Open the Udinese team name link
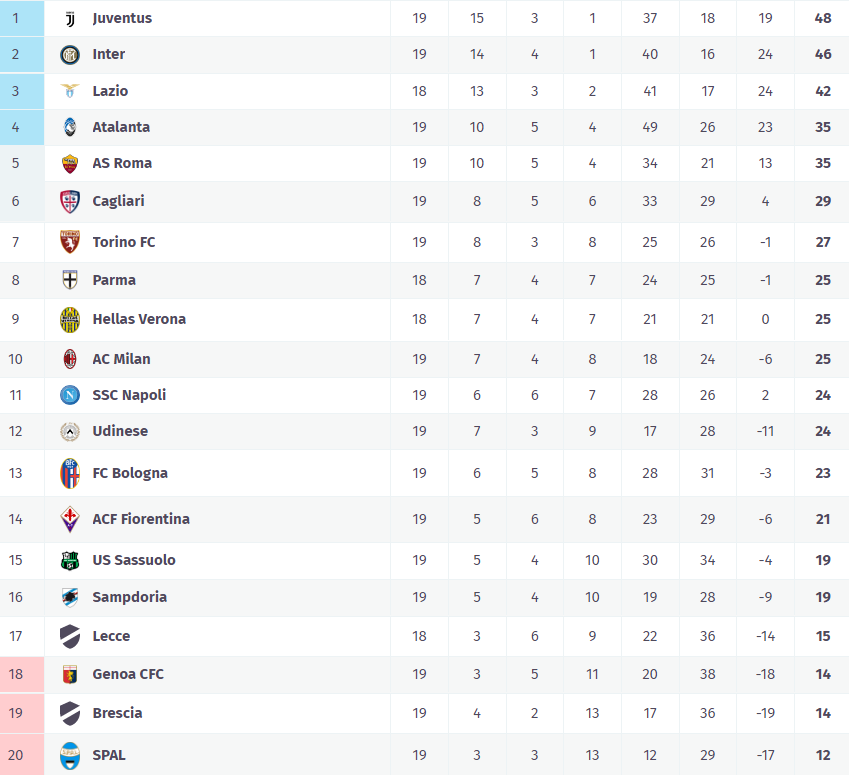 click(x=120, y=431)
